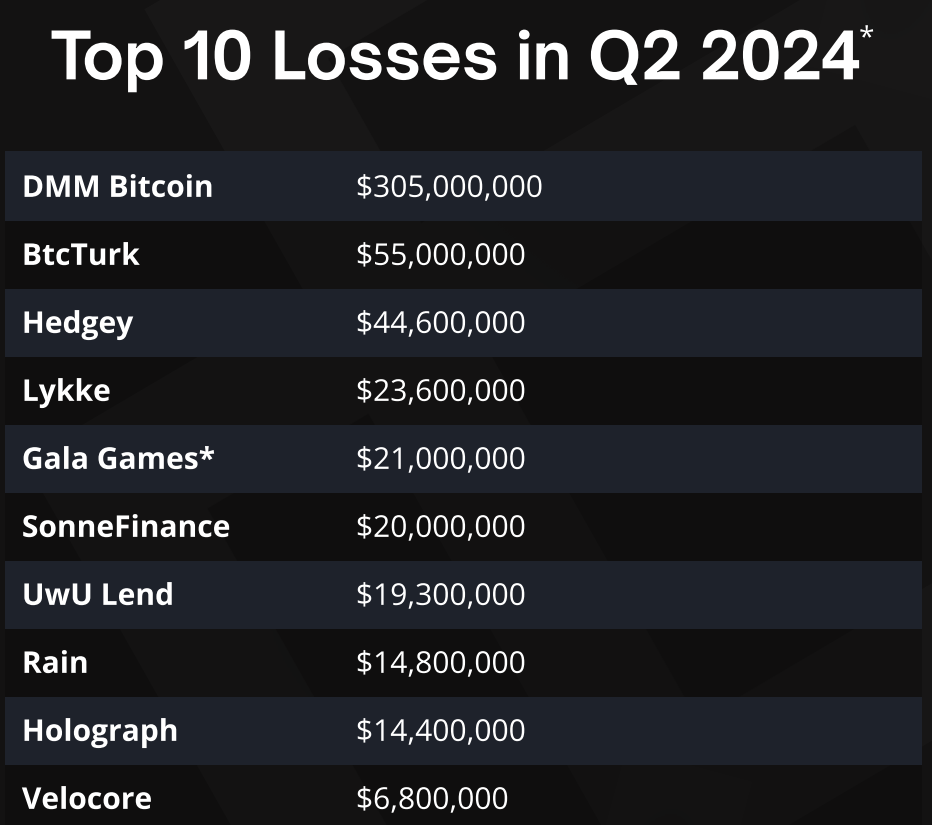Select the Velocore entry name

(x=87, y=798)
